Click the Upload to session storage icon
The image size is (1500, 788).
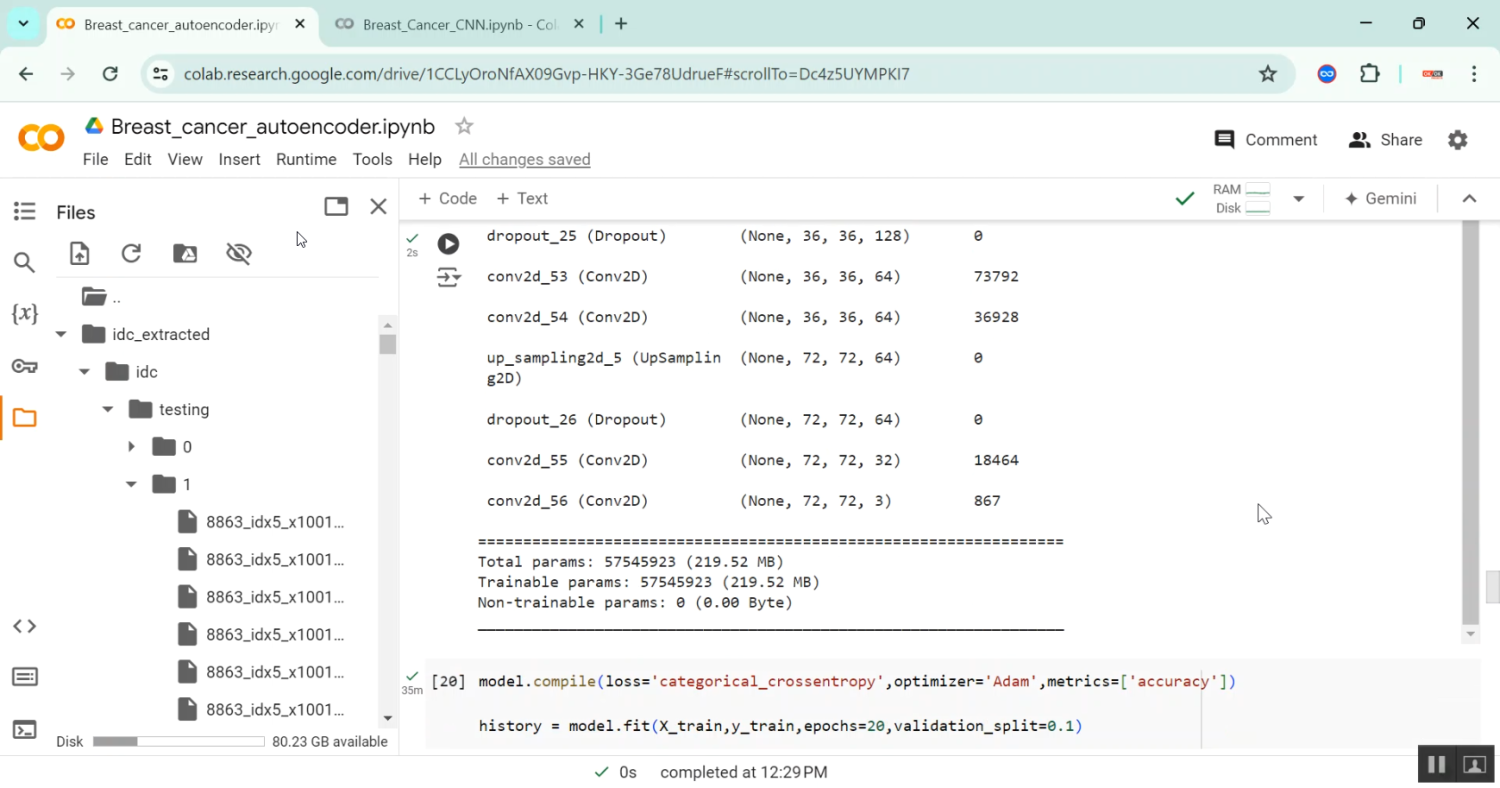pyautogui.click(x=79, y=254)
